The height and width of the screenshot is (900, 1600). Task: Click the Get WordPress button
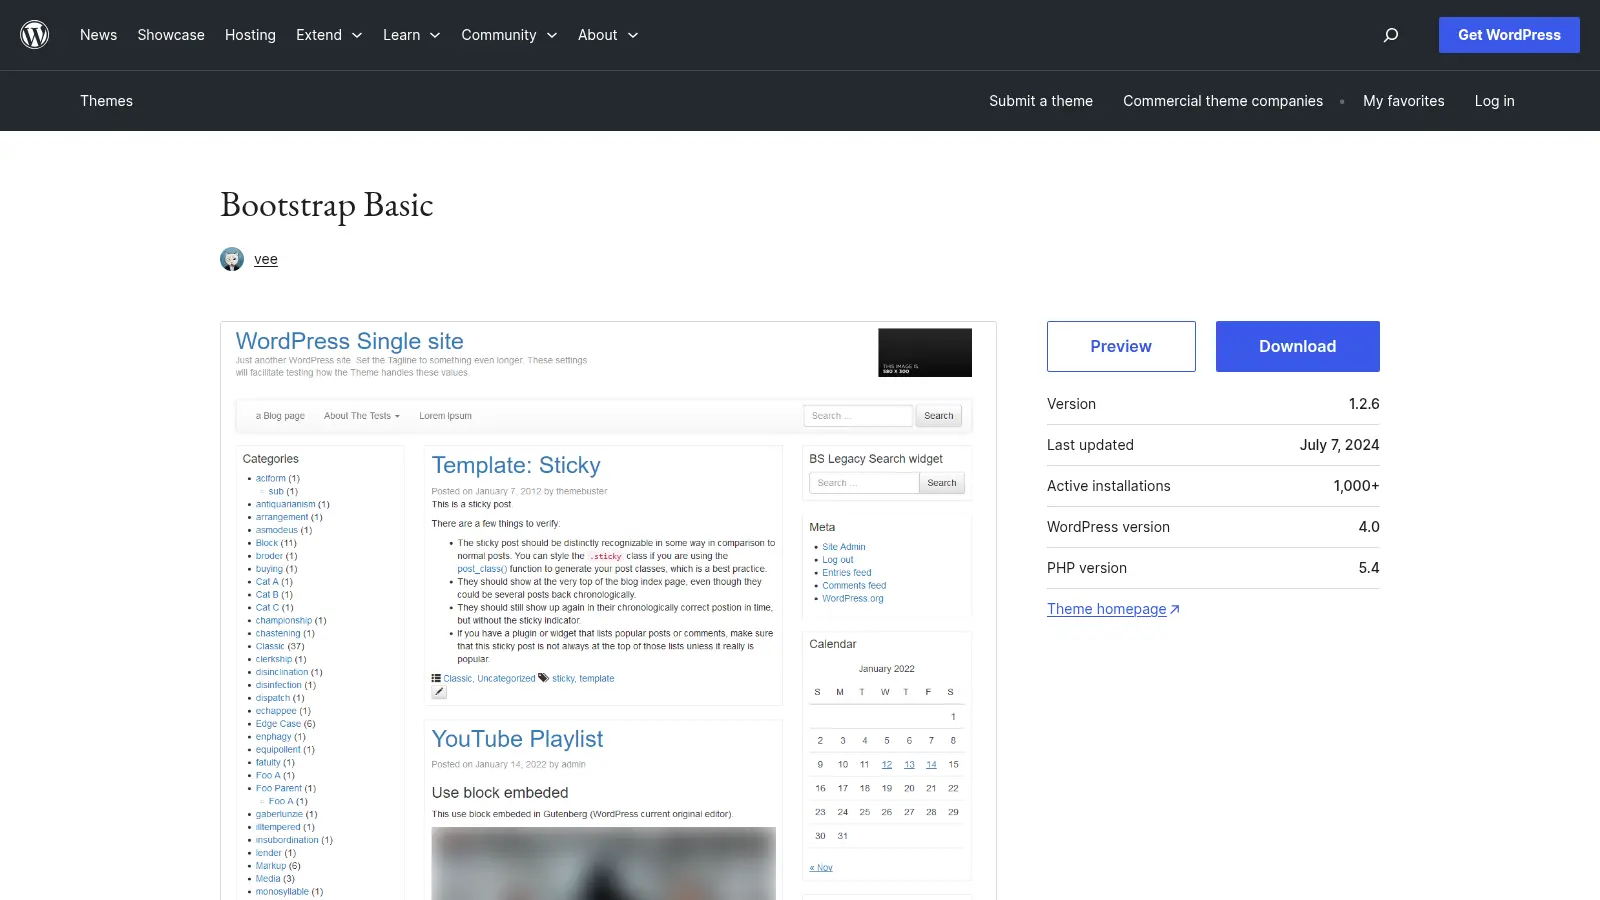tap(1509, 35)
